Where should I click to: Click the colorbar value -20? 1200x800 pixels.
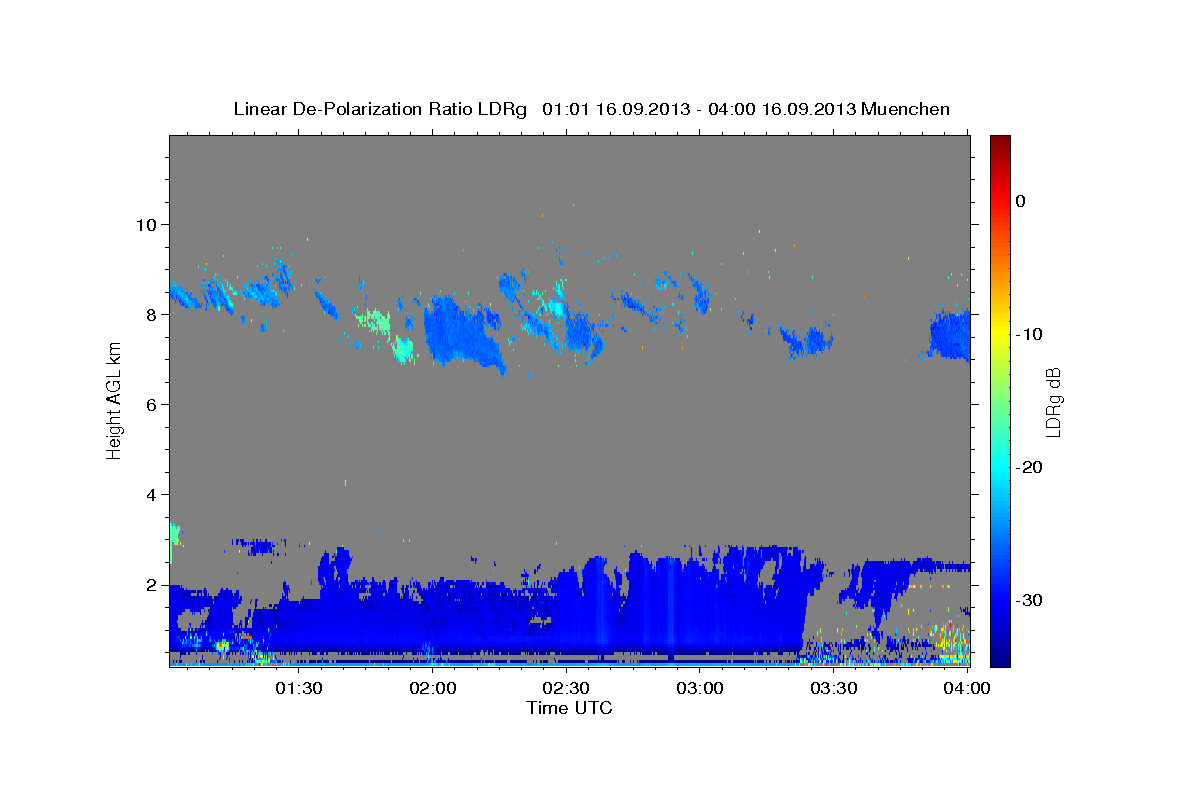[1029, 467]
